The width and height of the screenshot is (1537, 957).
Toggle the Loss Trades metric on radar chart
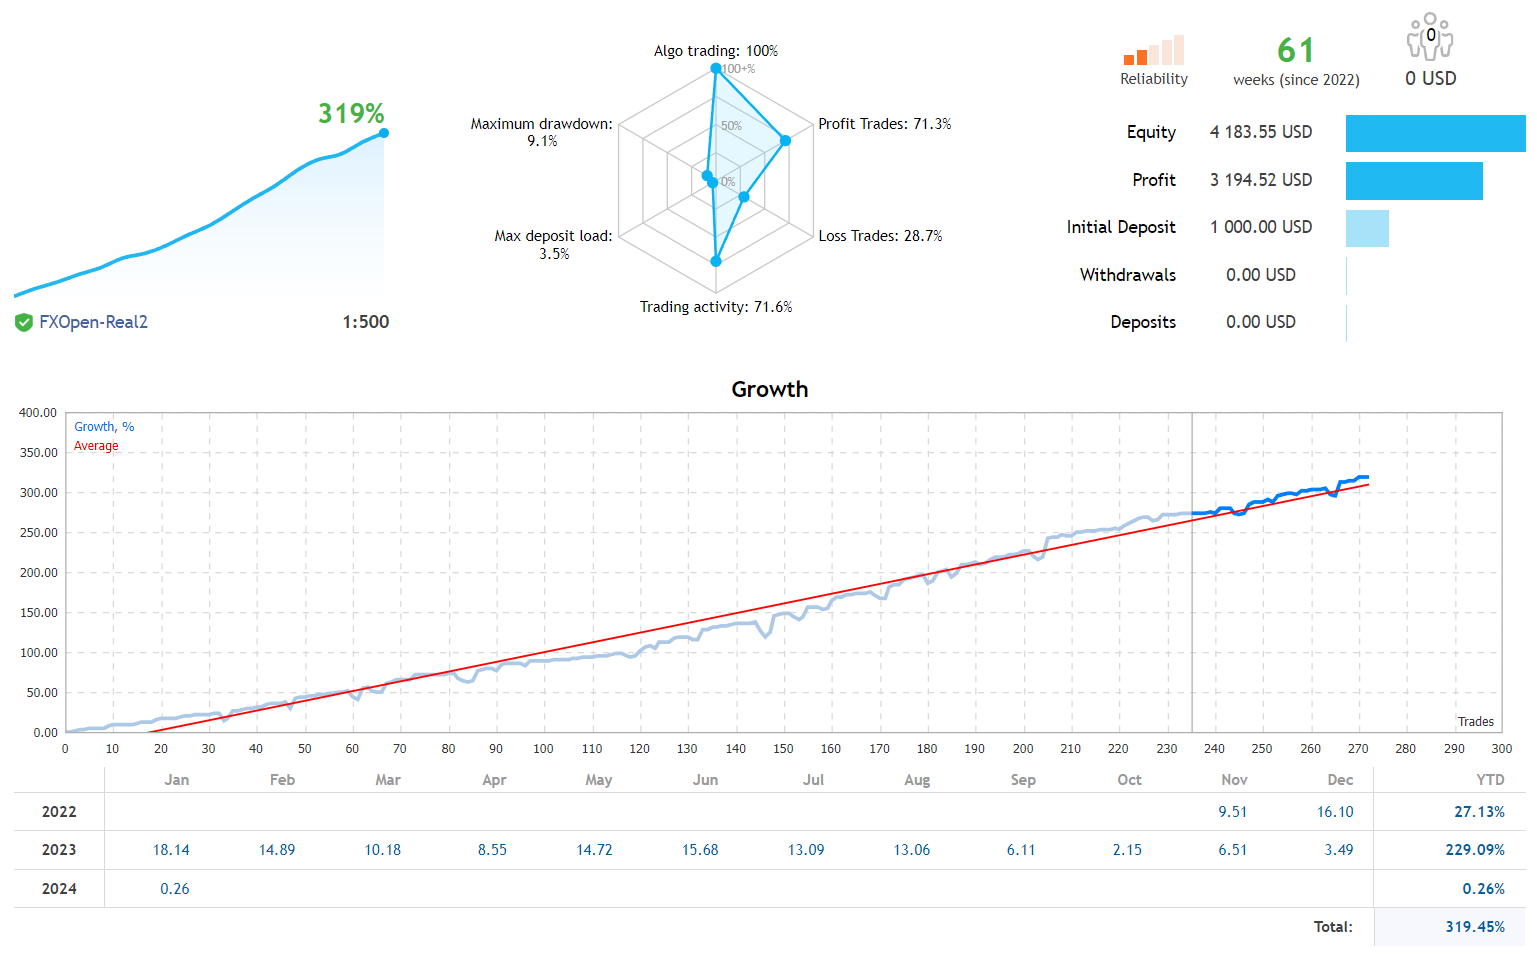coord(744,197)
